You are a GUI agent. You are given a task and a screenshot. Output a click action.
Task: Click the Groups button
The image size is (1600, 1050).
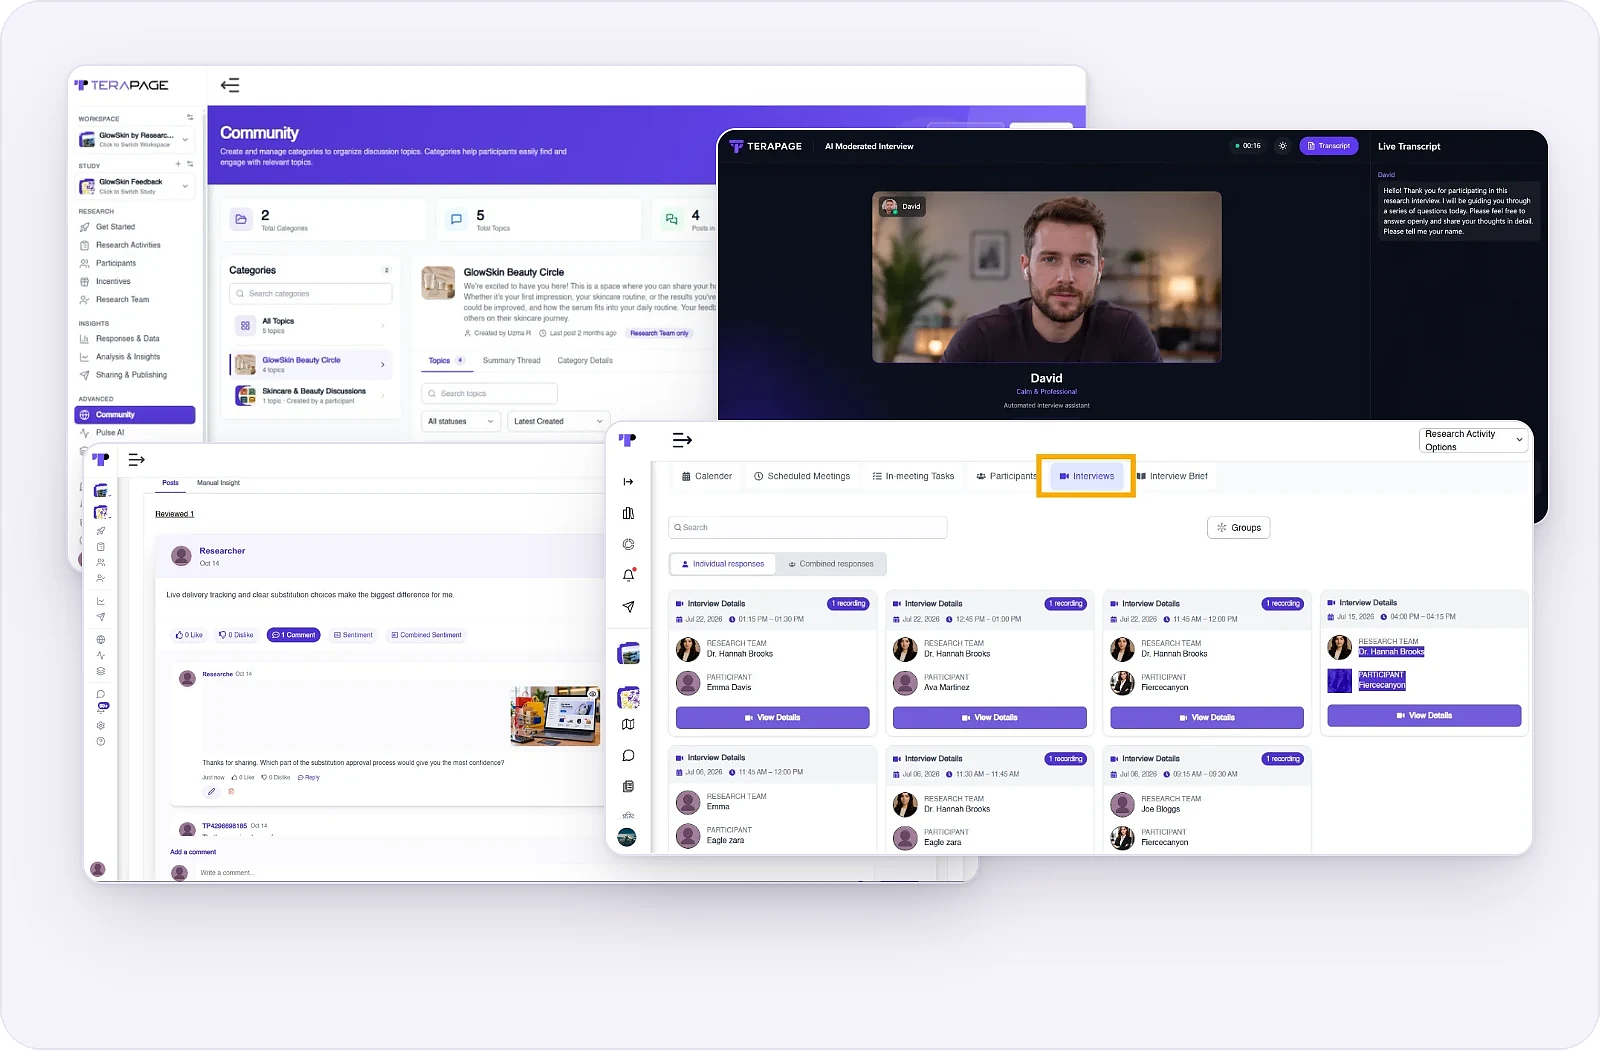coord(1239,528)
